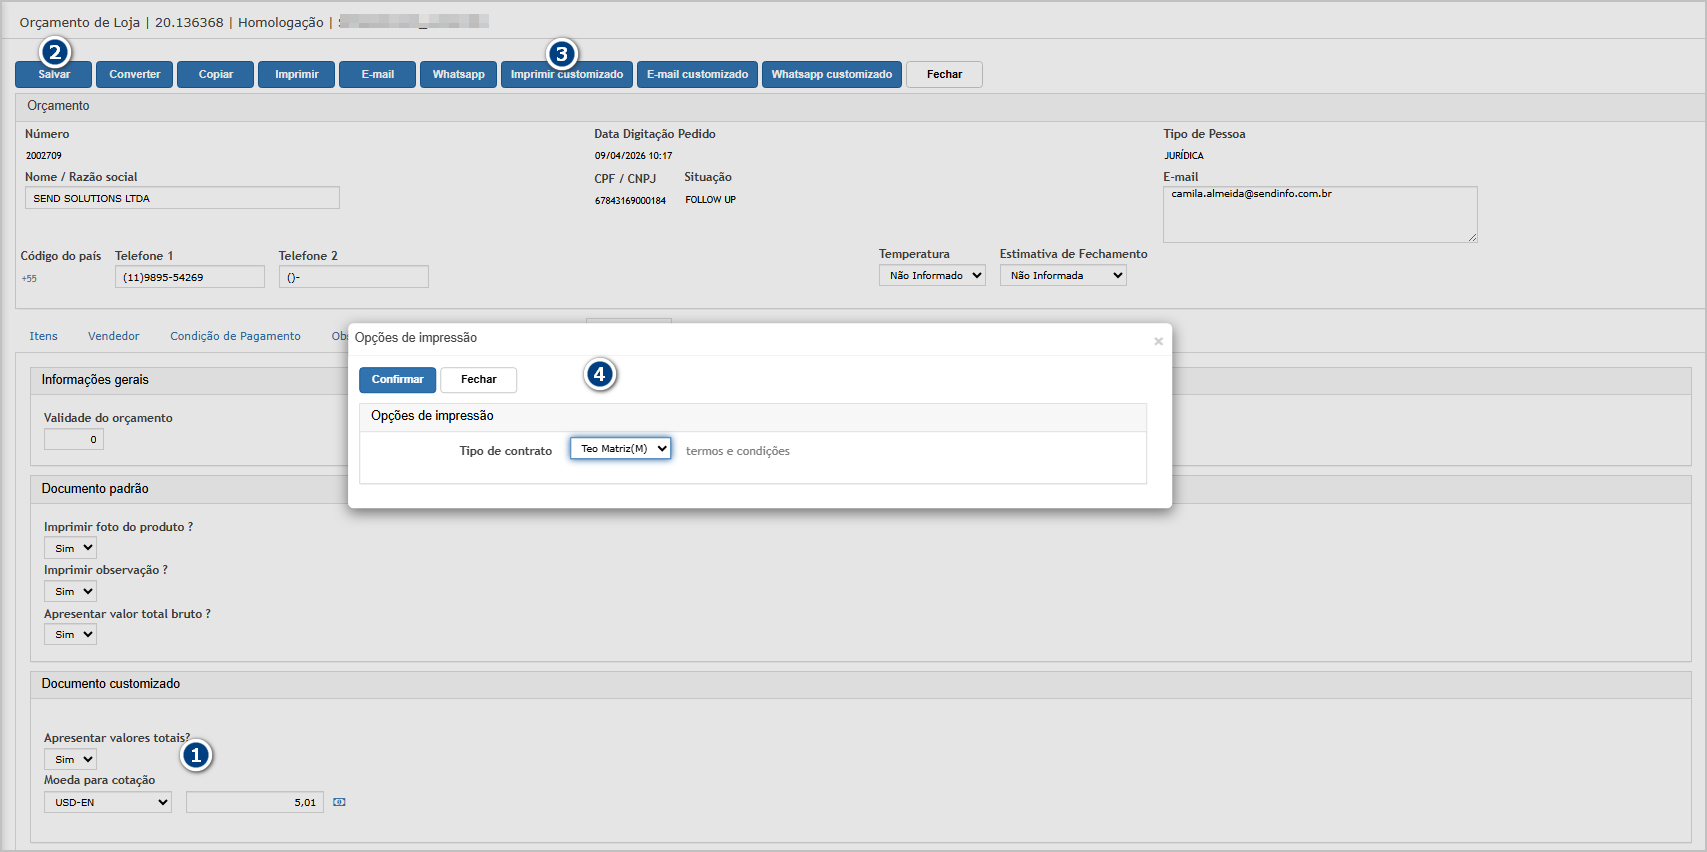Screen dimensions: 1707x852
Task: Switch to the Vendedor tab
Action: pos(113,336)
